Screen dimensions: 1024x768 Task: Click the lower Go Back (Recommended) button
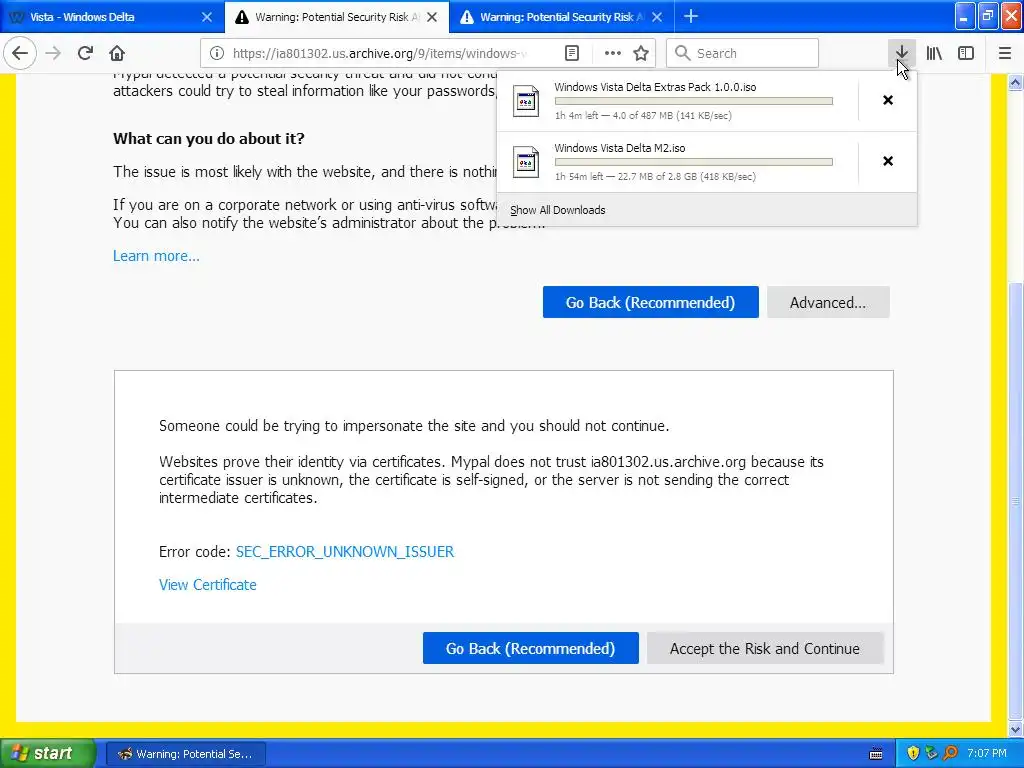click(530, 648)
